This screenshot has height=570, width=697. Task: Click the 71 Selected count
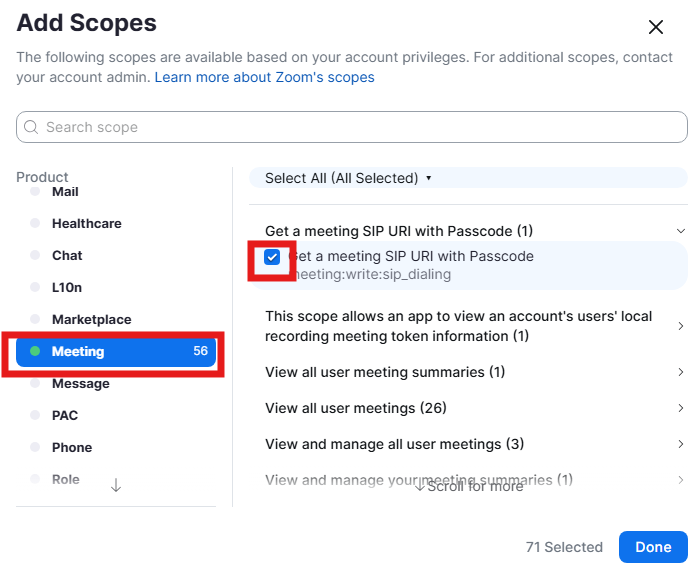pyautogui.click(x=564, y=547)
